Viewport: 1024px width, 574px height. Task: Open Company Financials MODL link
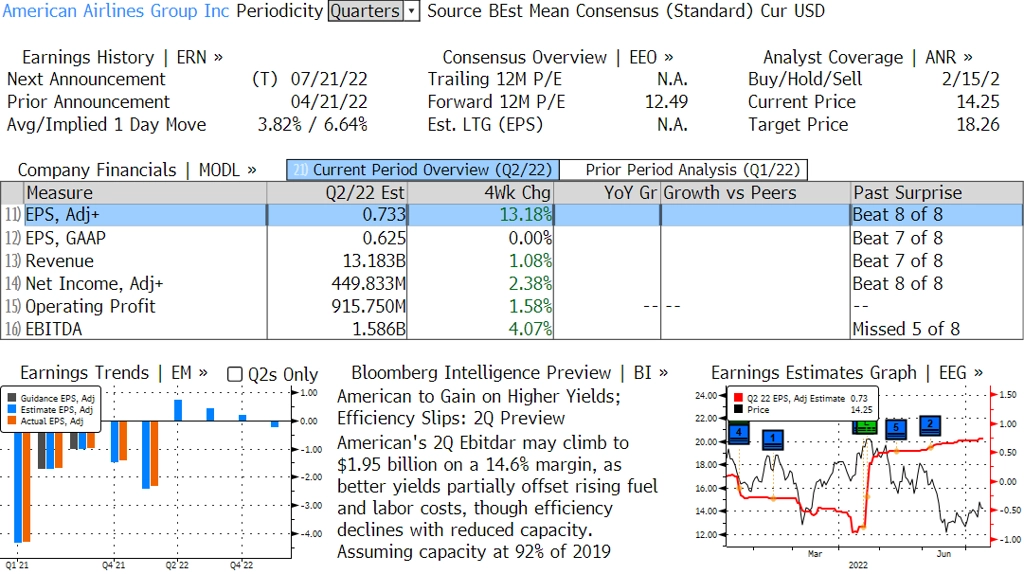[x=137, y=170]
